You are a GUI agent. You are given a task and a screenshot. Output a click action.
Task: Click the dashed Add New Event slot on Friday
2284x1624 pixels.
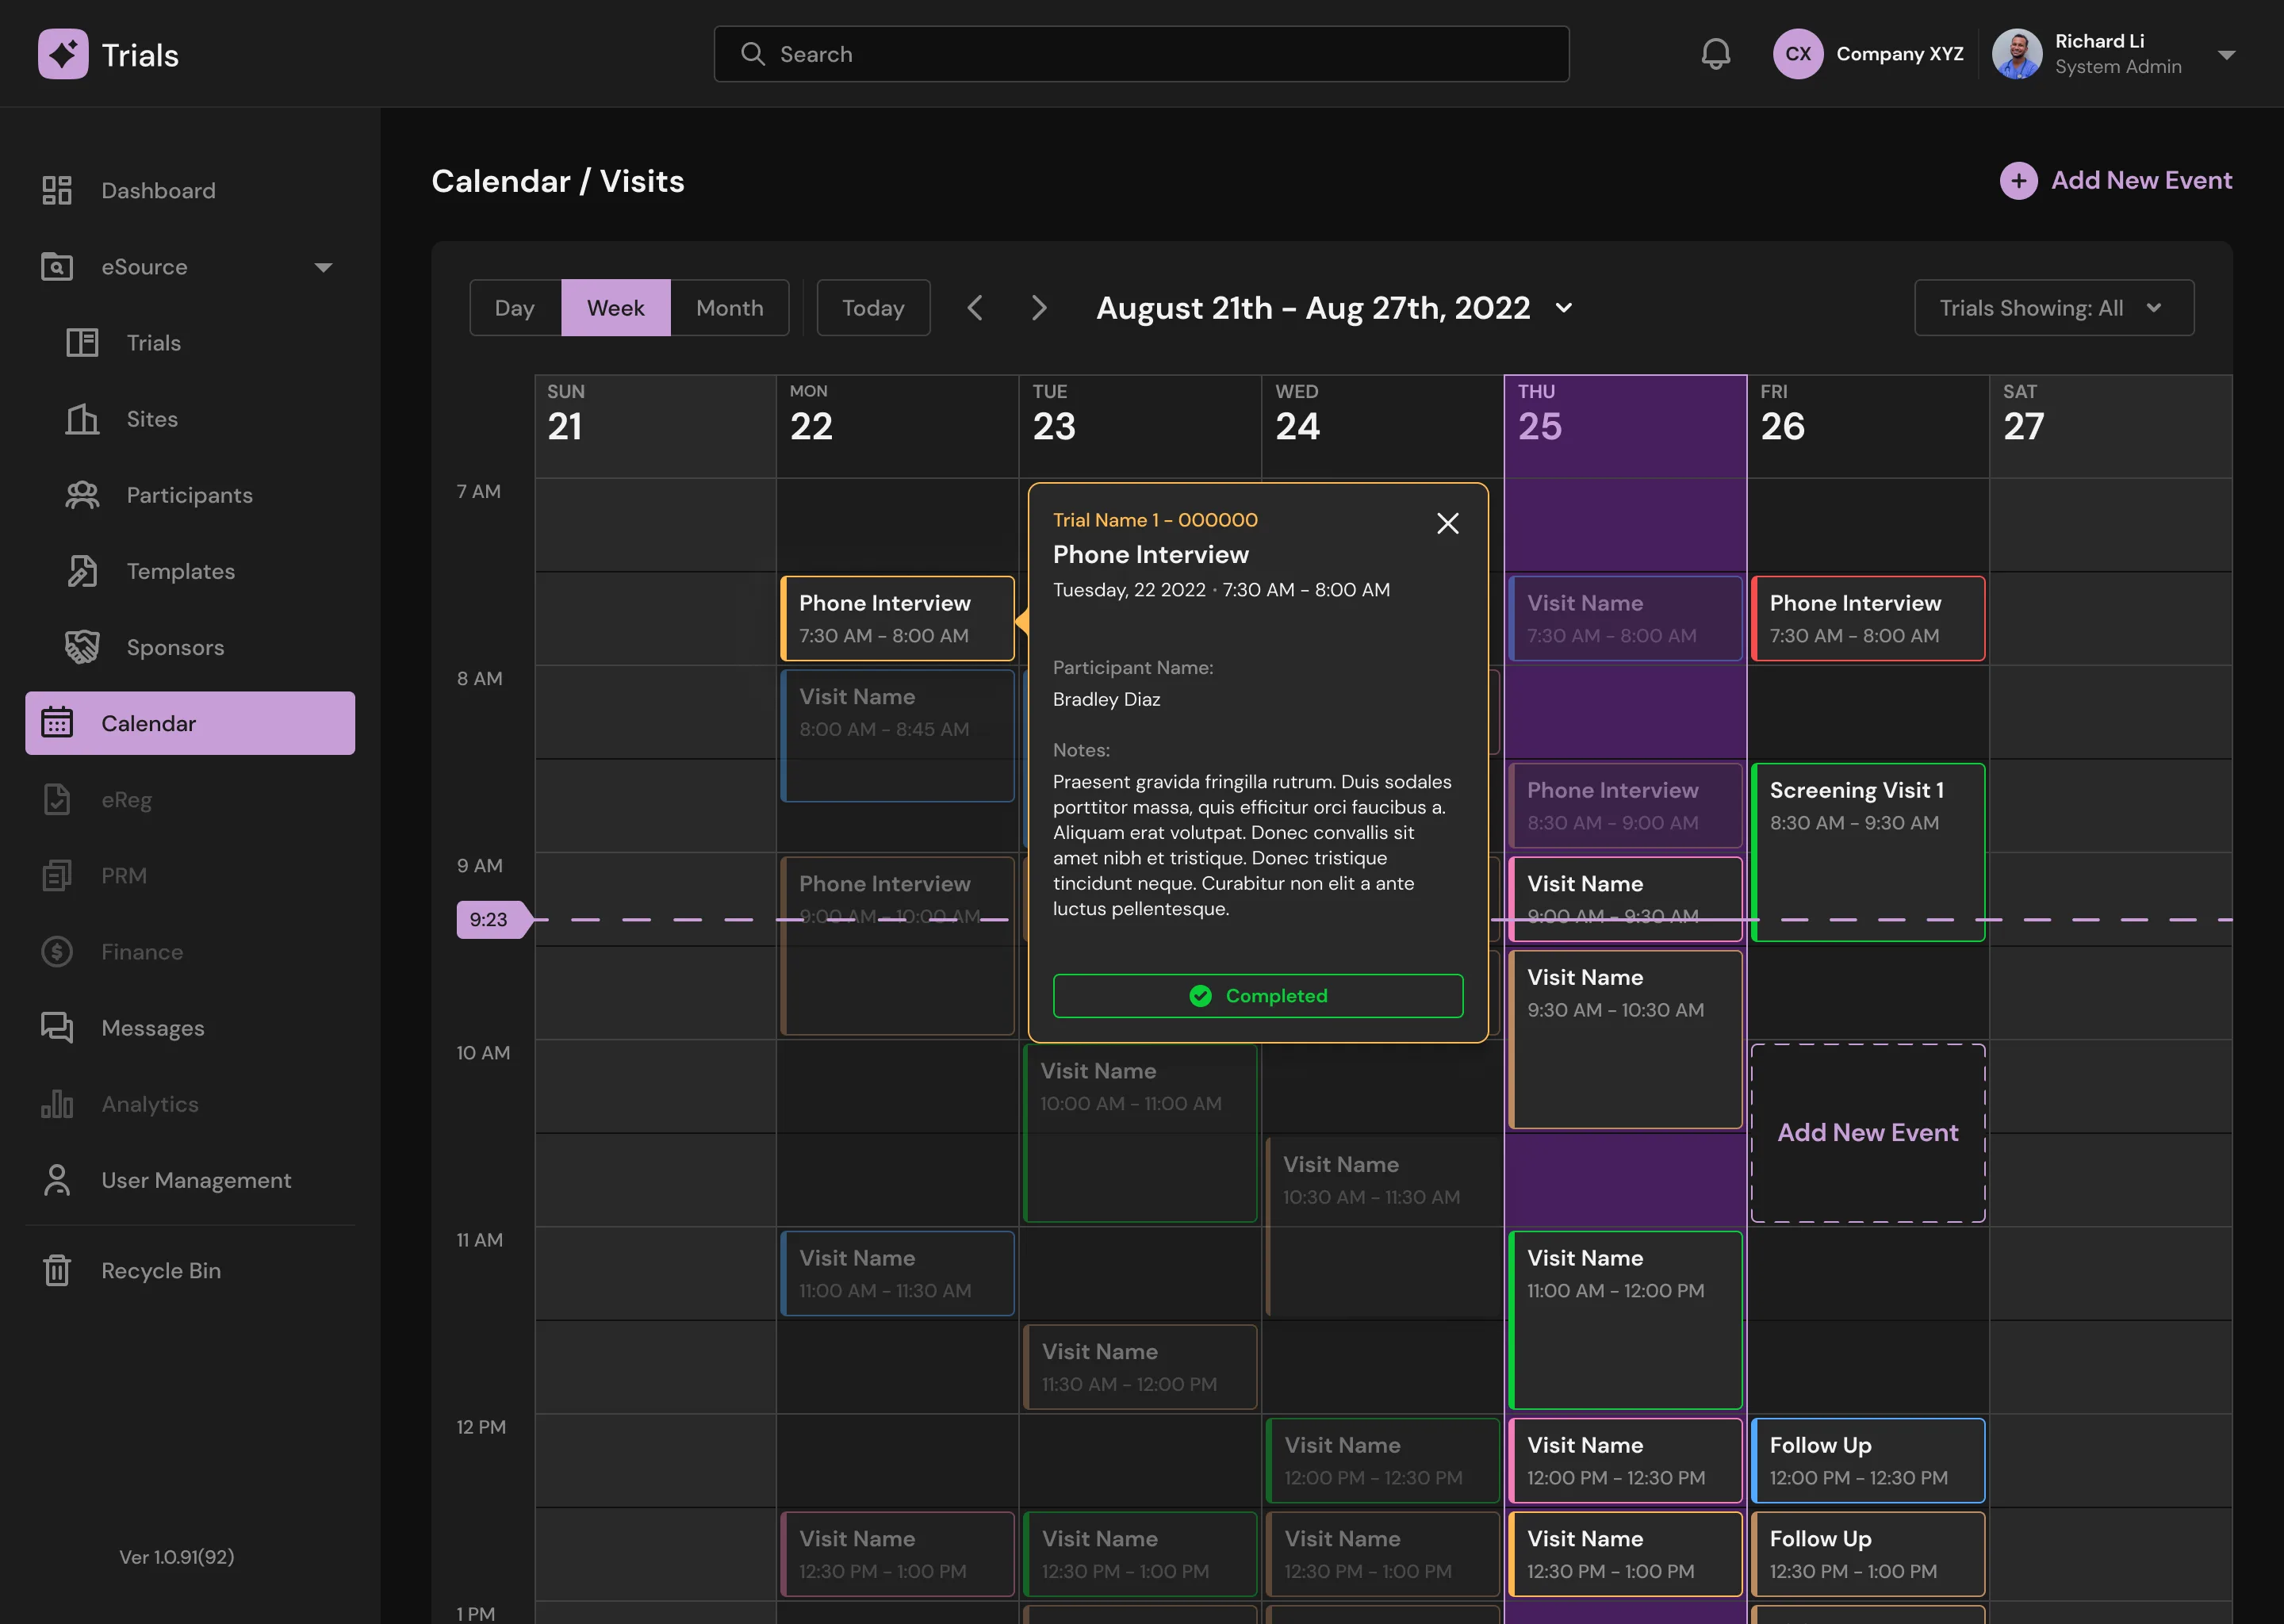pyautogui.click(x=1868, y=1133)
